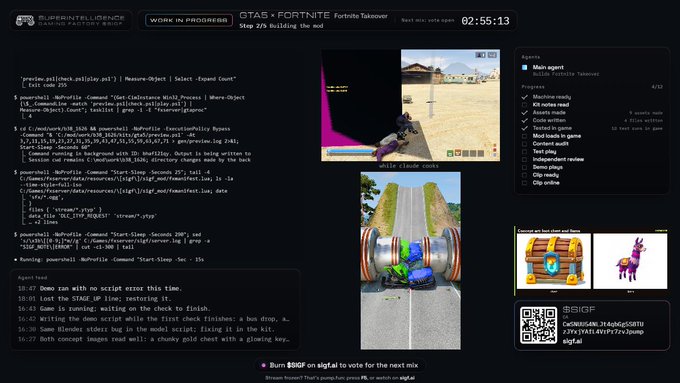
Task: Click the Agent feed heading
Action: point(33,278)
